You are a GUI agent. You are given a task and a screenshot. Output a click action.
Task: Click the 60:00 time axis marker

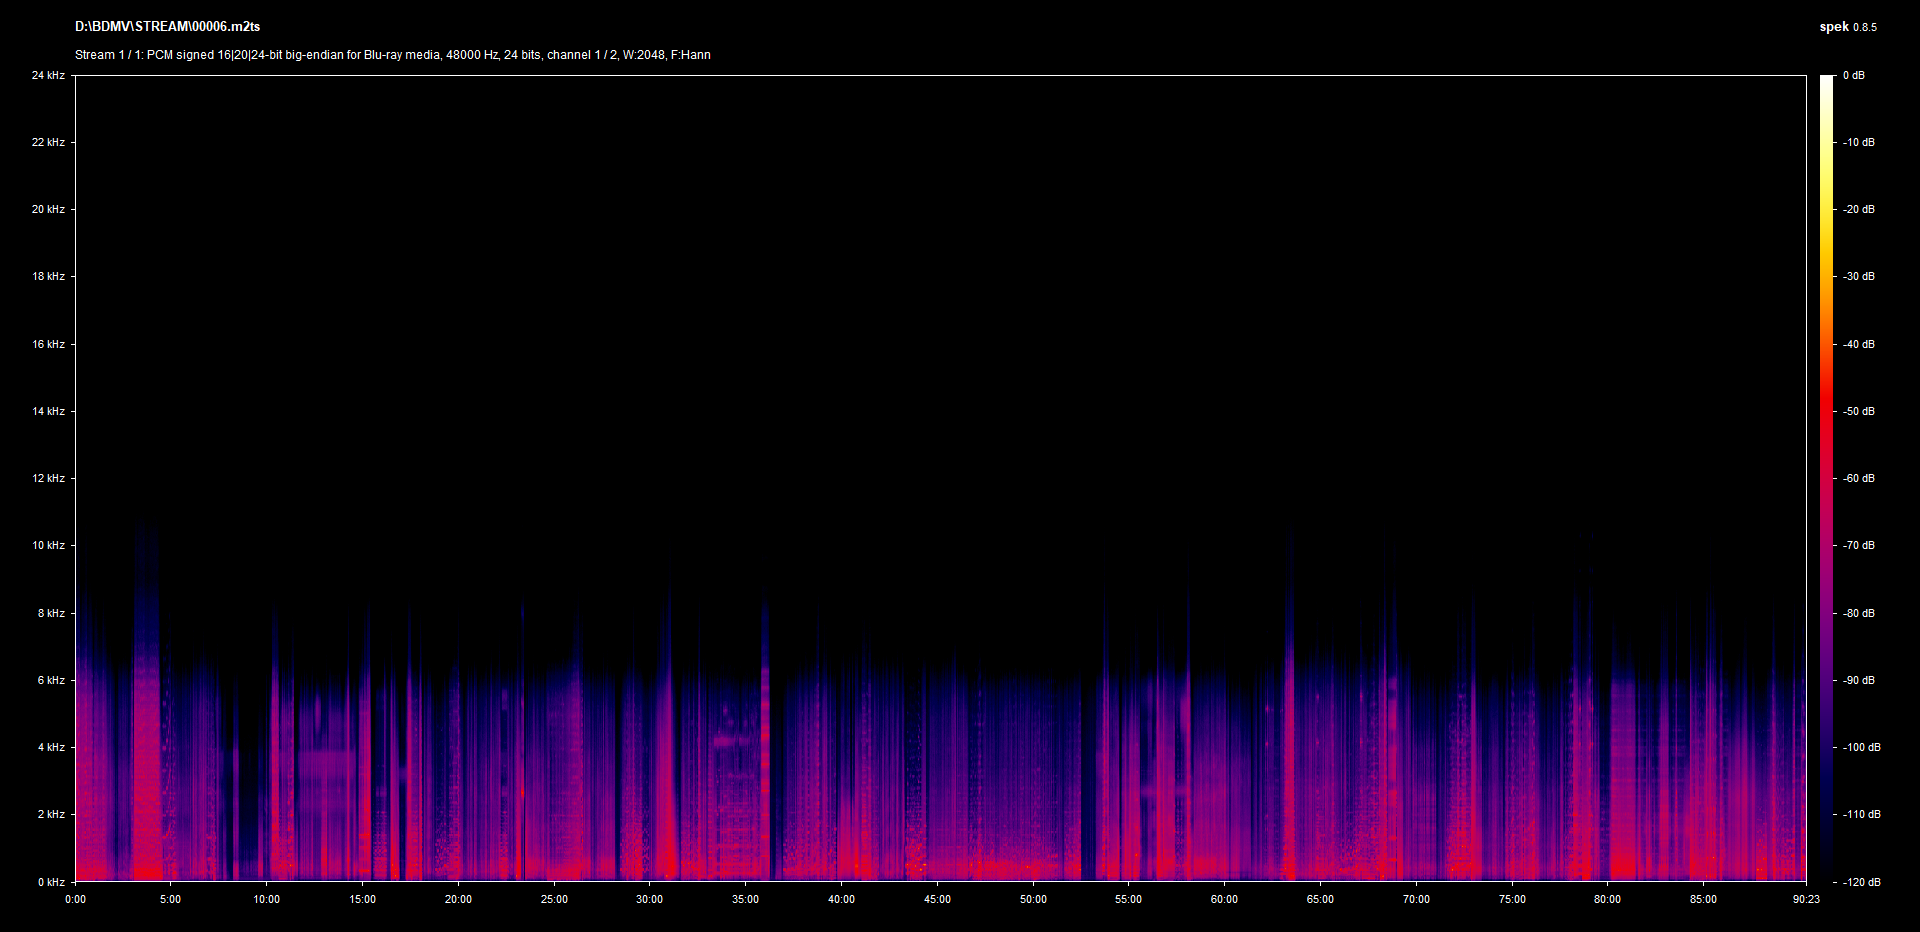click(x=1224, y=899)
